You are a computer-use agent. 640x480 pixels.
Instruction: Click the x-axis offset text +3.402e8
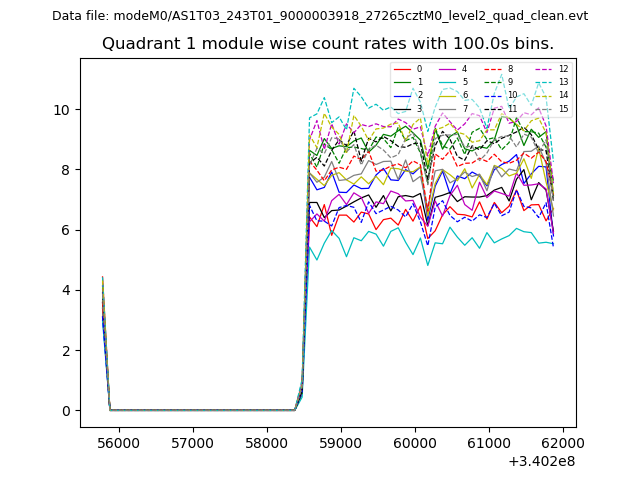(x=541, y=460)
